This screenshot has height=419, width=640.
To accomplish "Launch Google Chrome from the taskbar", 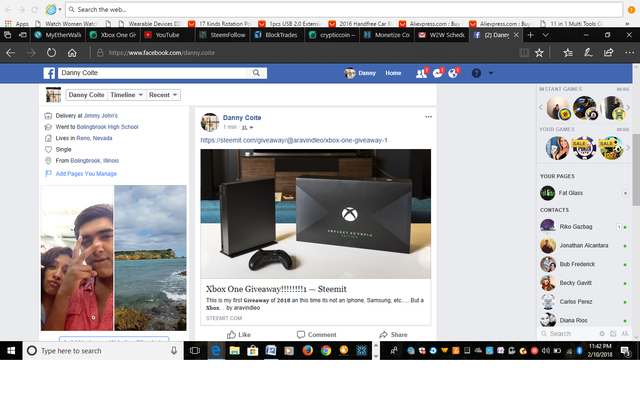I will click(x=326, y=350).
